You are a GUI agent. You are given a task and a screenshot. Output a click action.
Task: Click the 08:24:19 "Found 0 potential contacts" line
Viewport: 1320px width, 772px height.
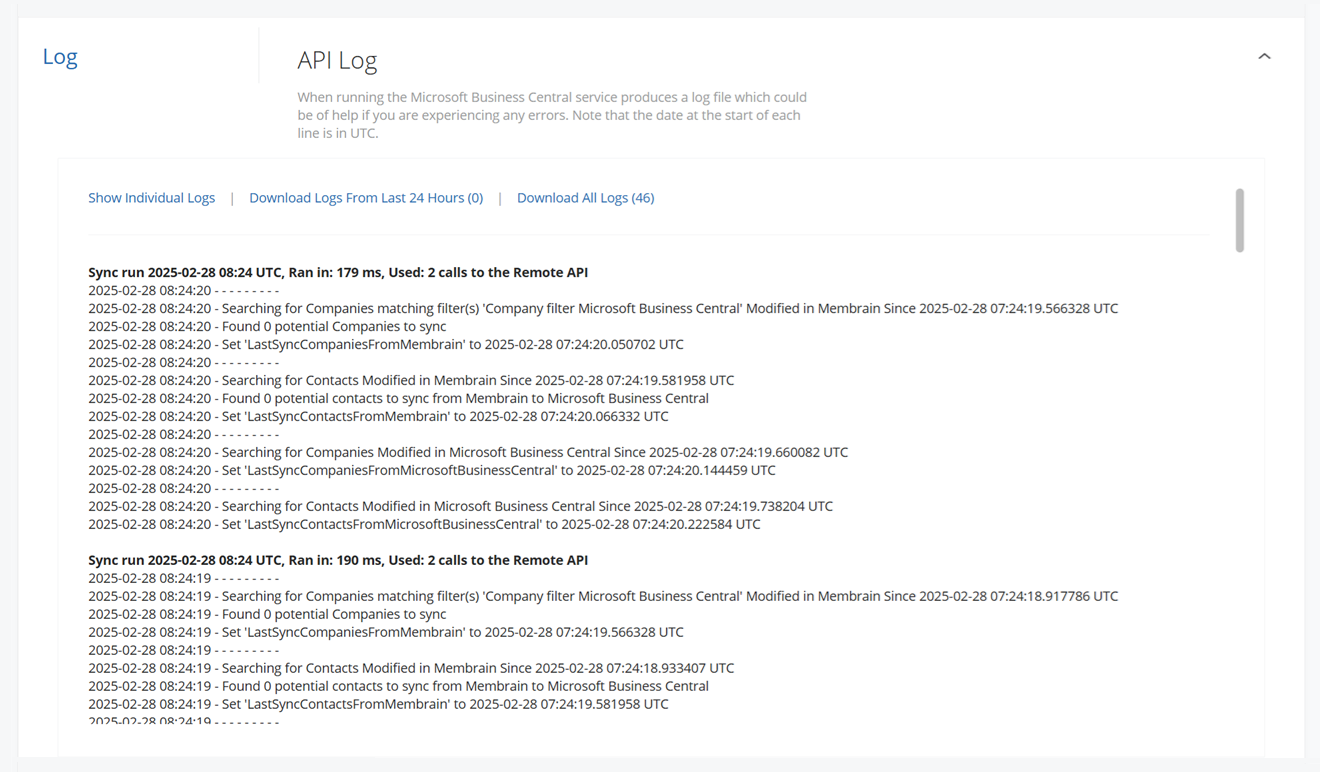pyautogui.click(x=398, y=686)
